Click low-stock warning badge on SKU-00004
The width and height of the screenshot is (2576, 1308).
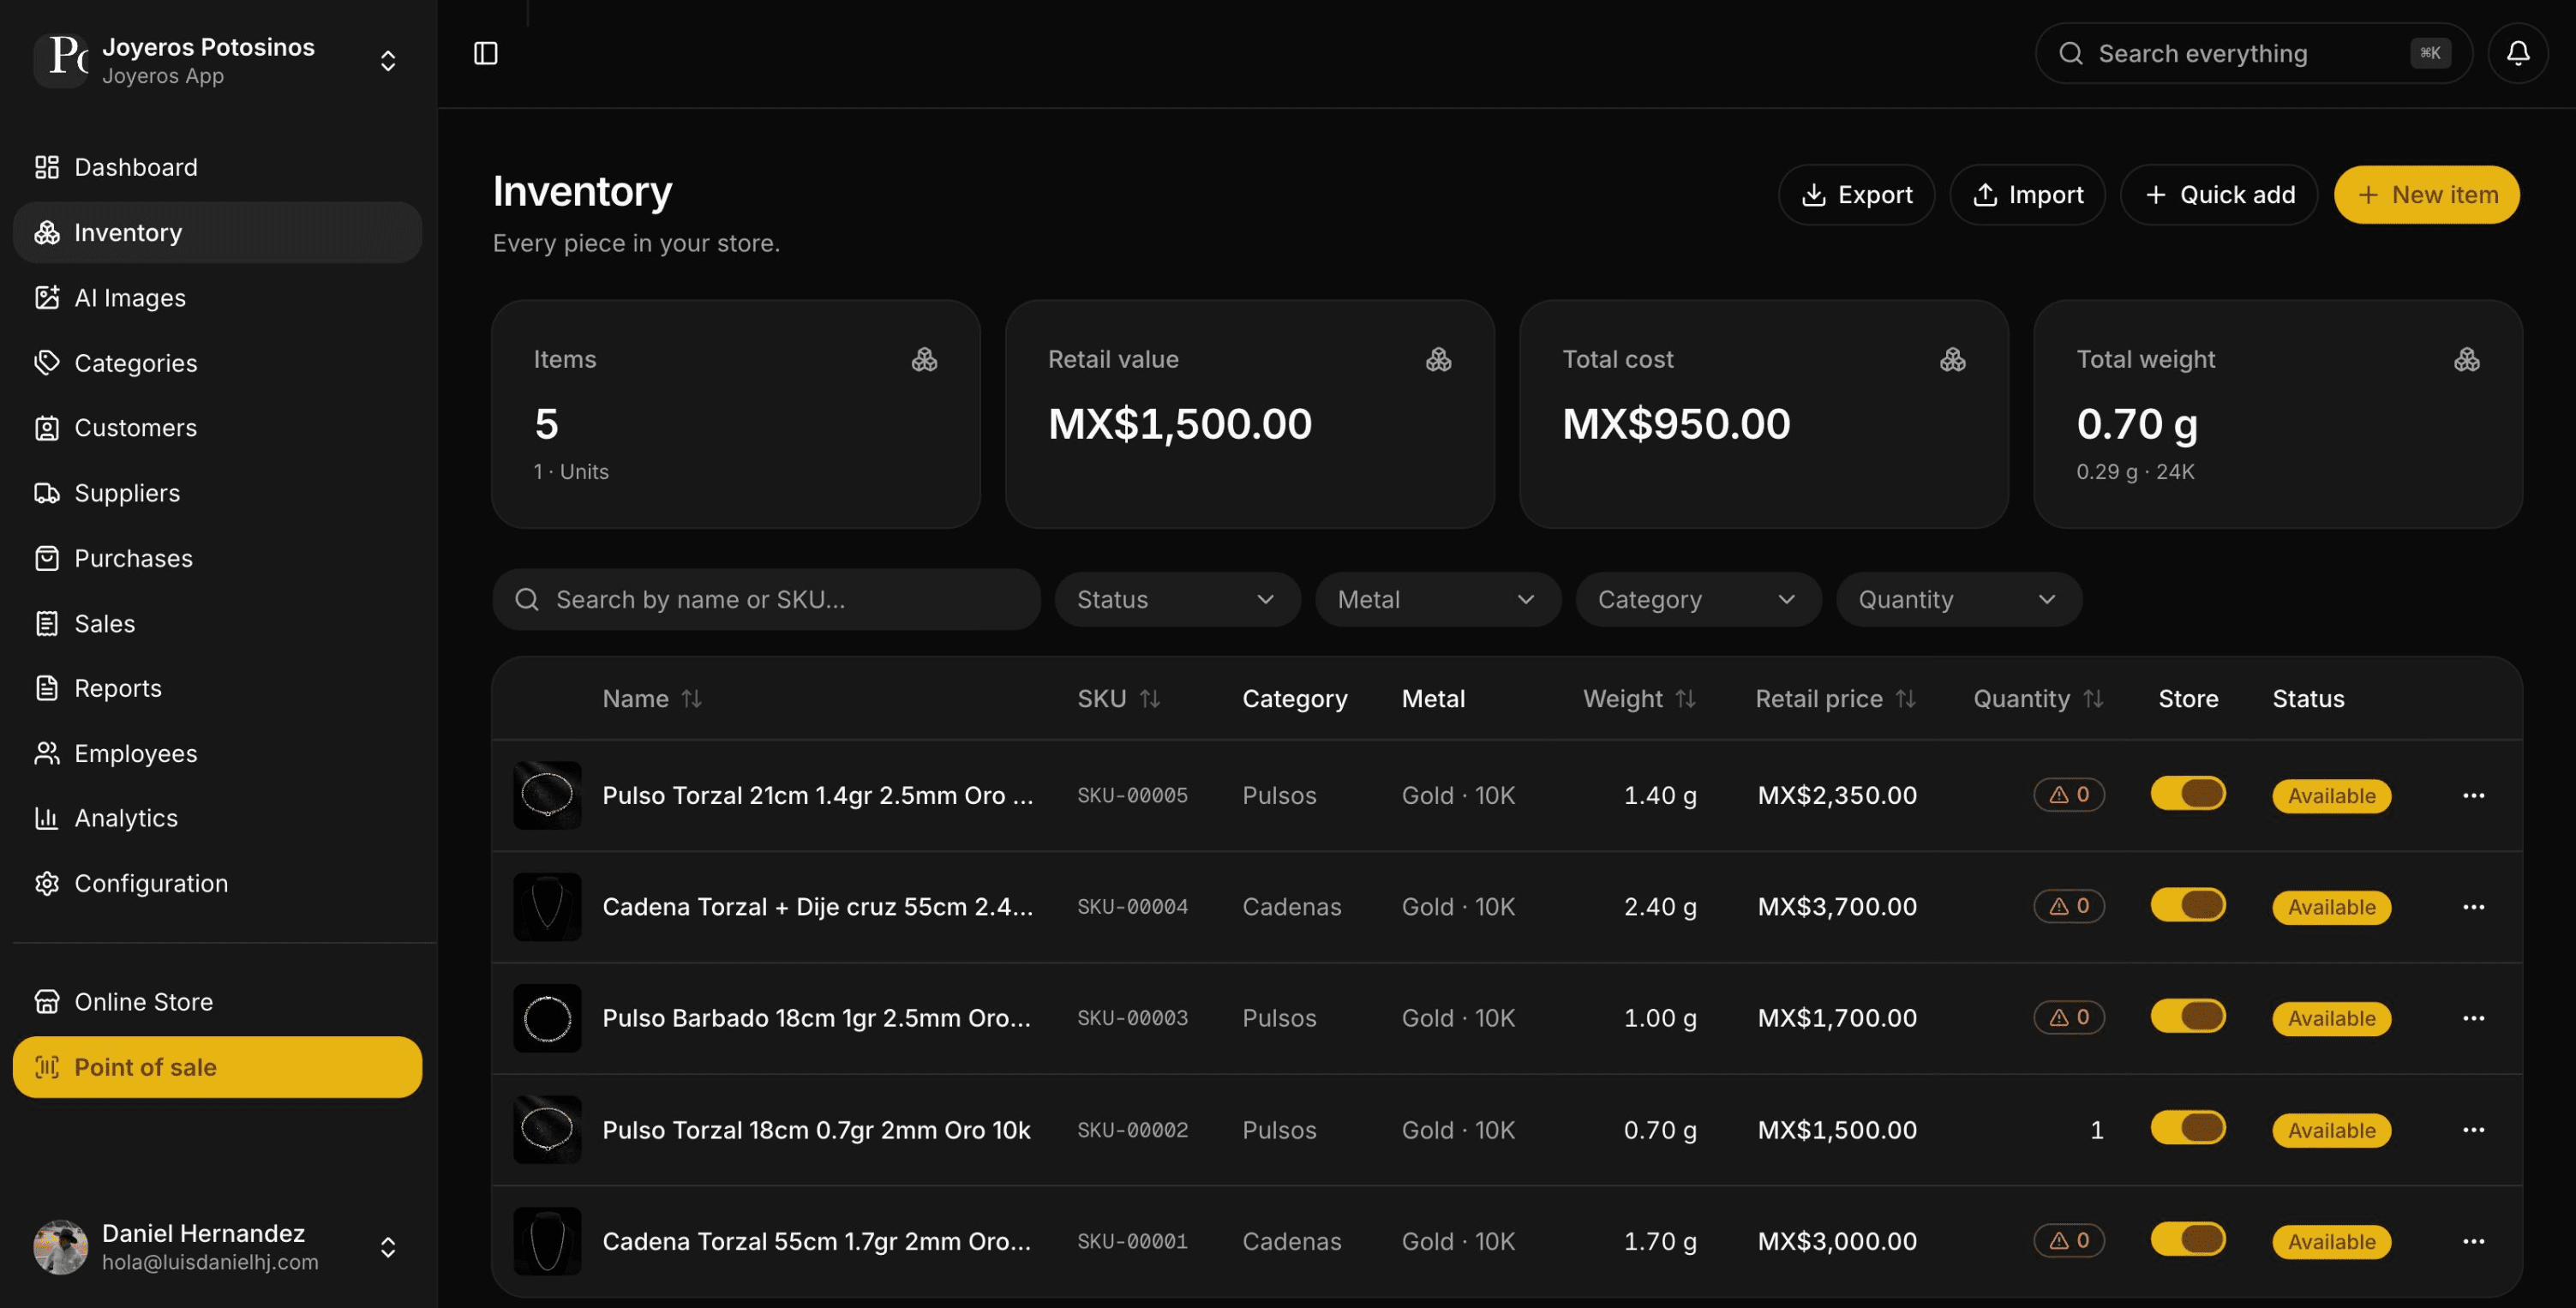[x=2069, y=905]
